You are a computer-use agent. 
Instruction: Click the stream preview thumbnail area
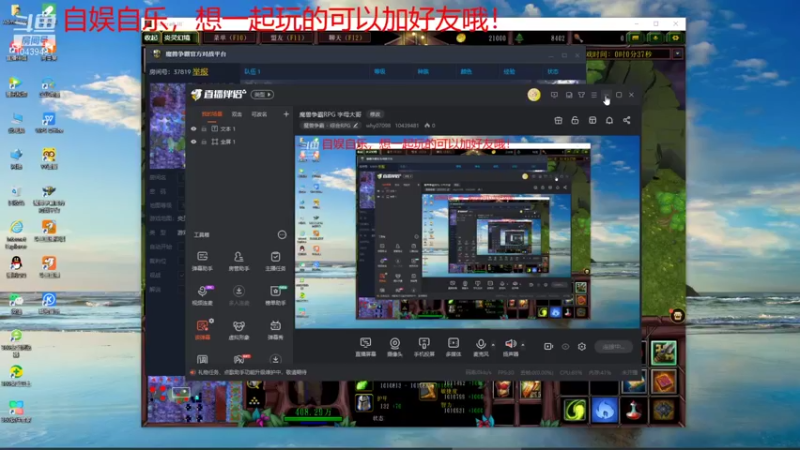(467, 232)
